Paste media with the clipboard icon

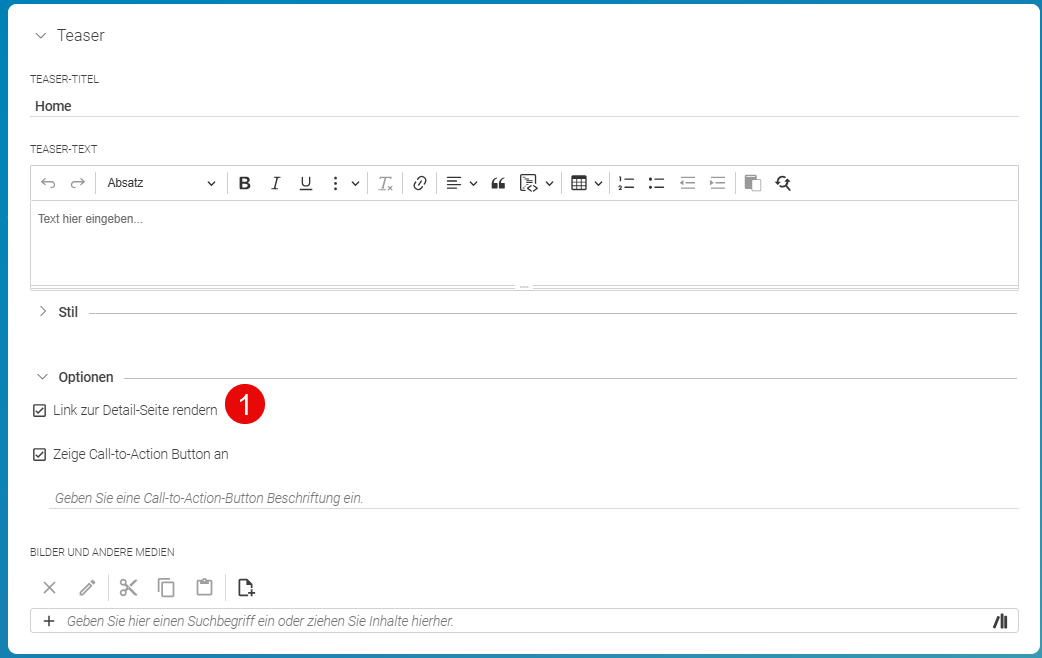coord(205,588)
